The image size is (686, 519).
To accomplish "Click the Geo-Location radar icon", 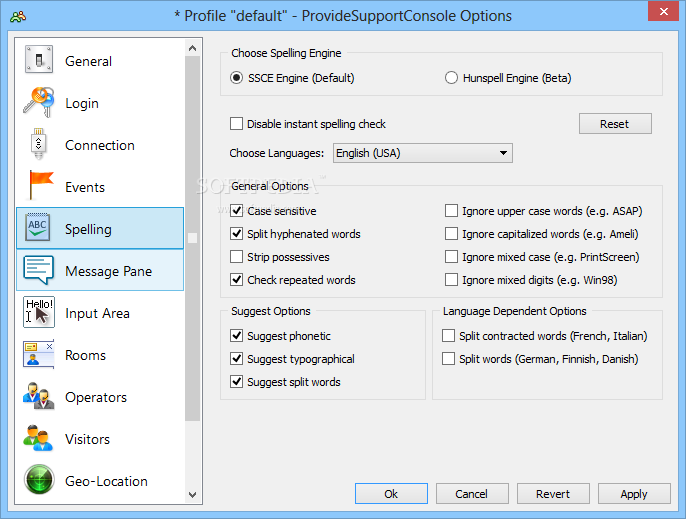I will [x=39, y=480].
